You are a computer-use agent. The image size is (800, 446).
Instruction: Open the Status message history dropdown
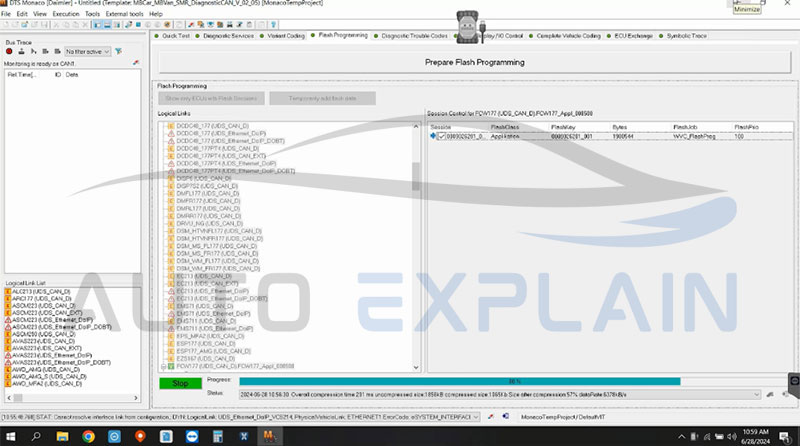pos(757,394)
